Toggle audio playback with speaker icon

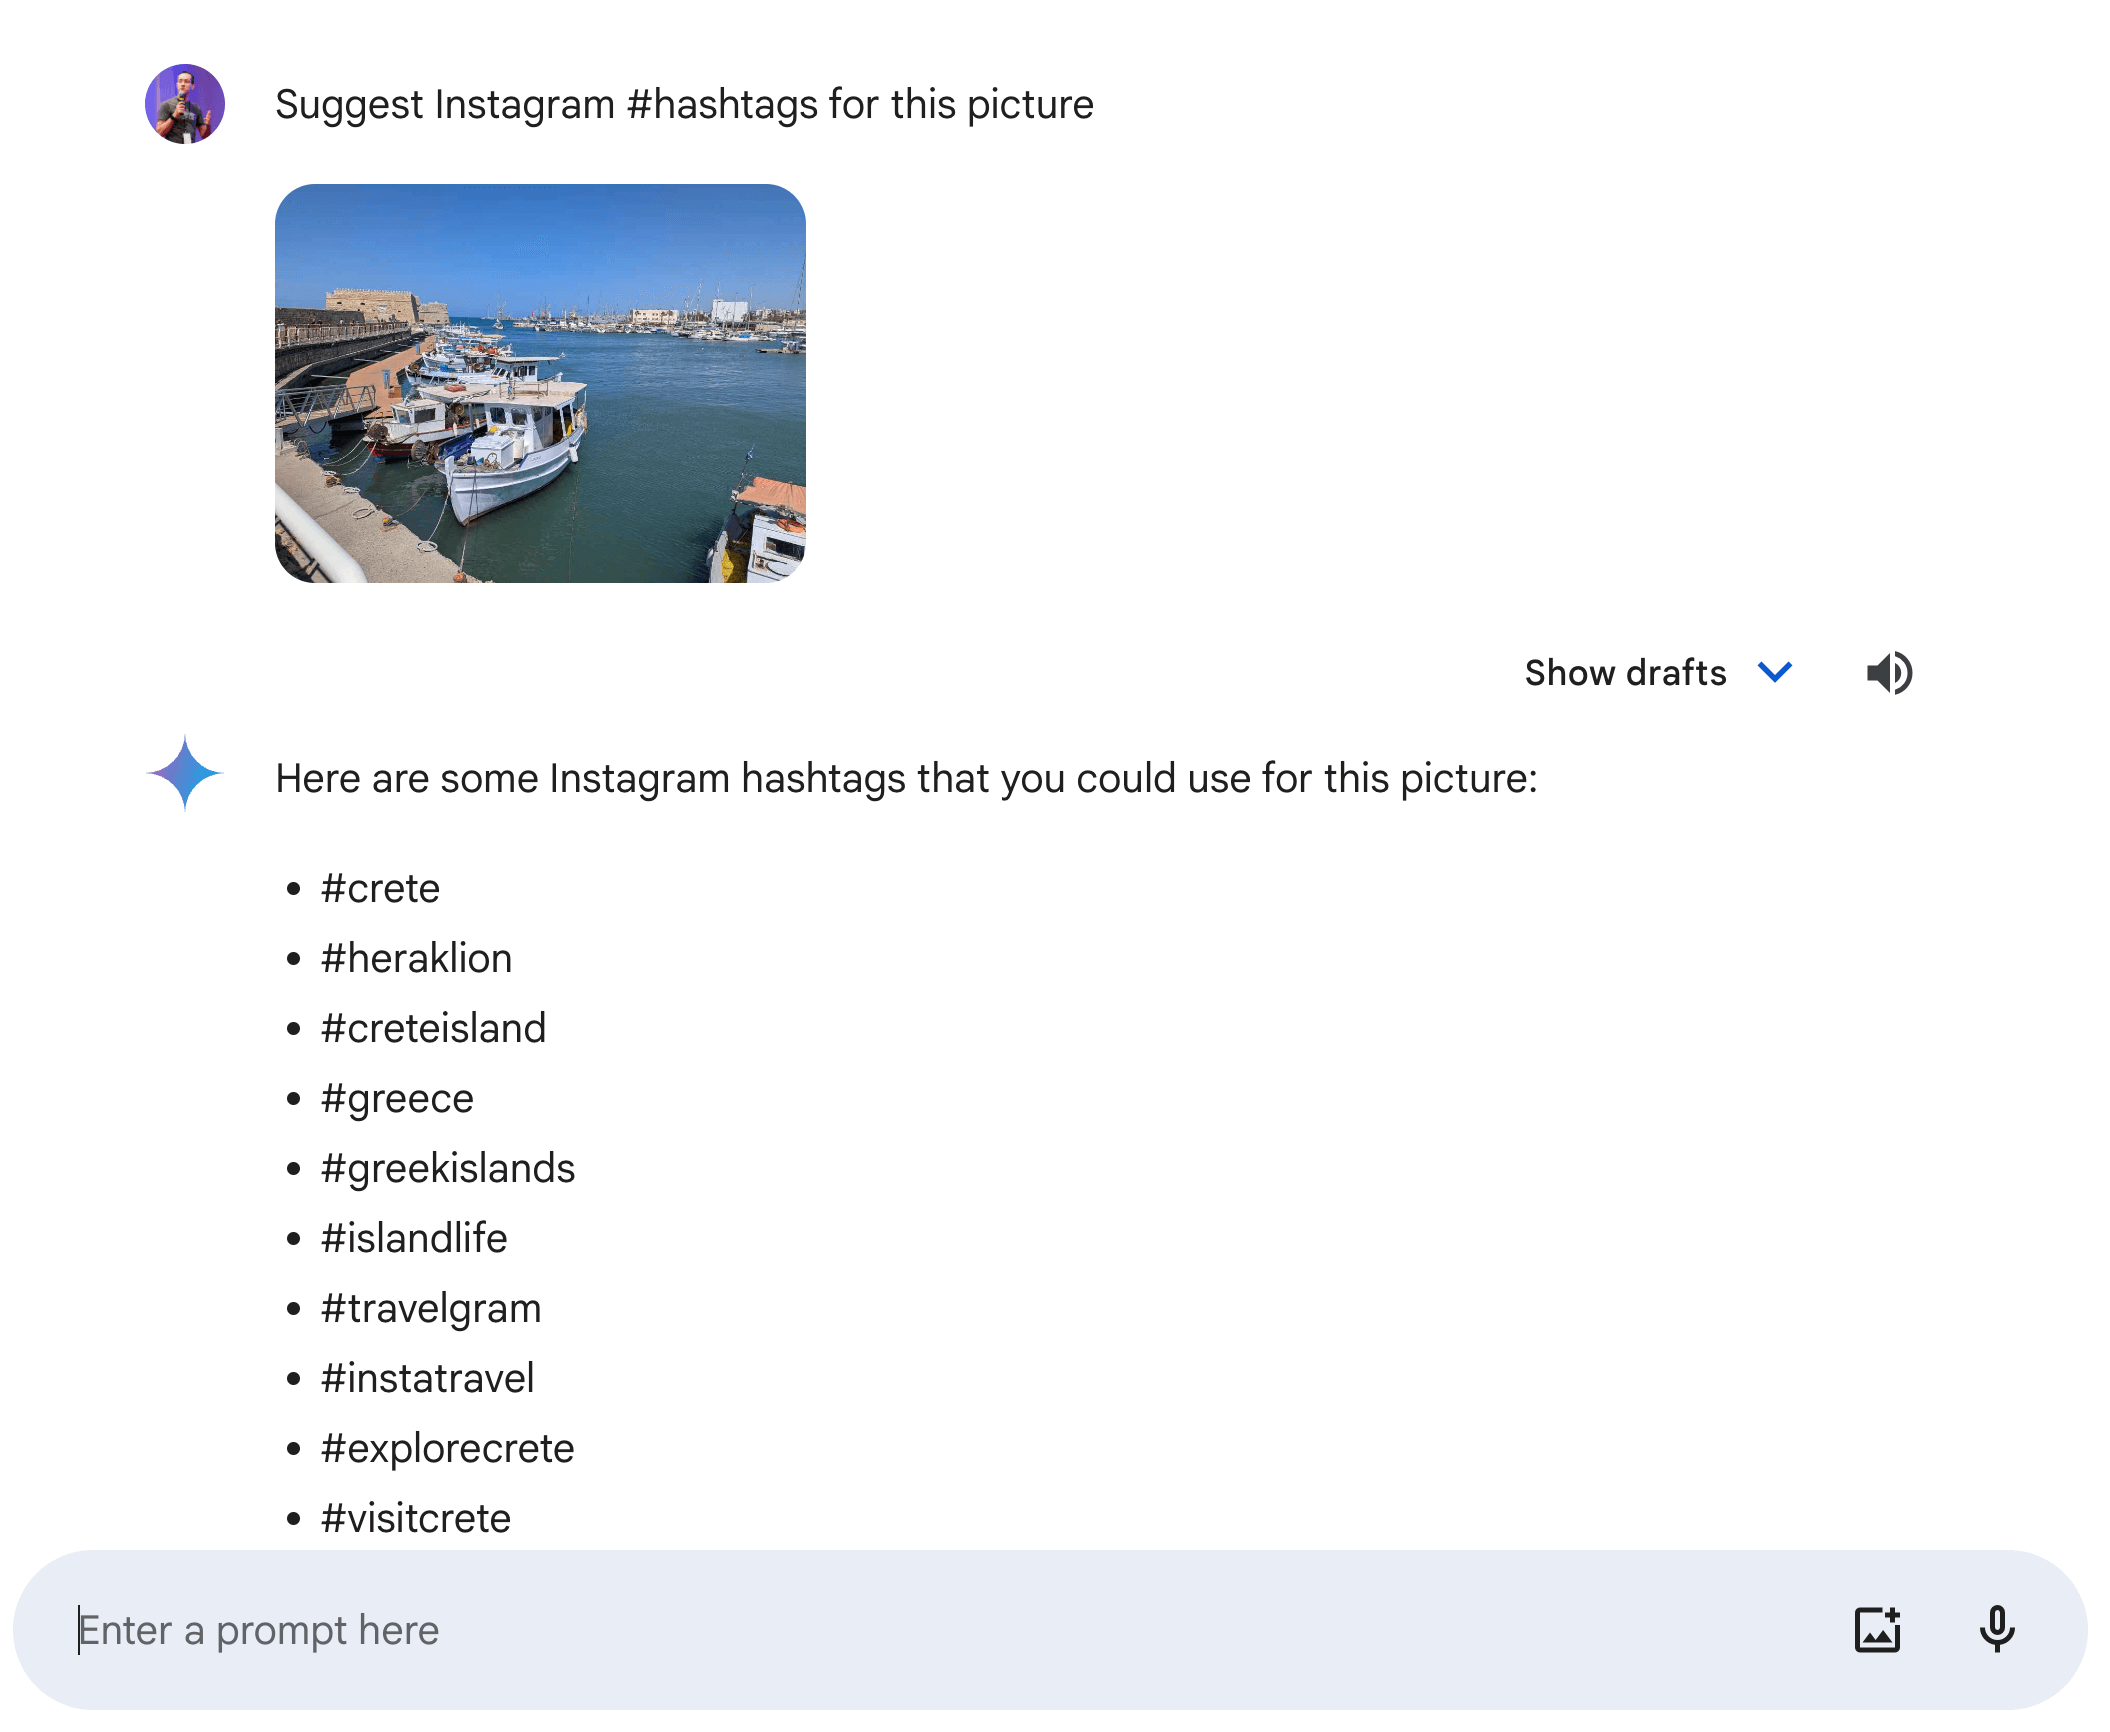point(1889,671)
